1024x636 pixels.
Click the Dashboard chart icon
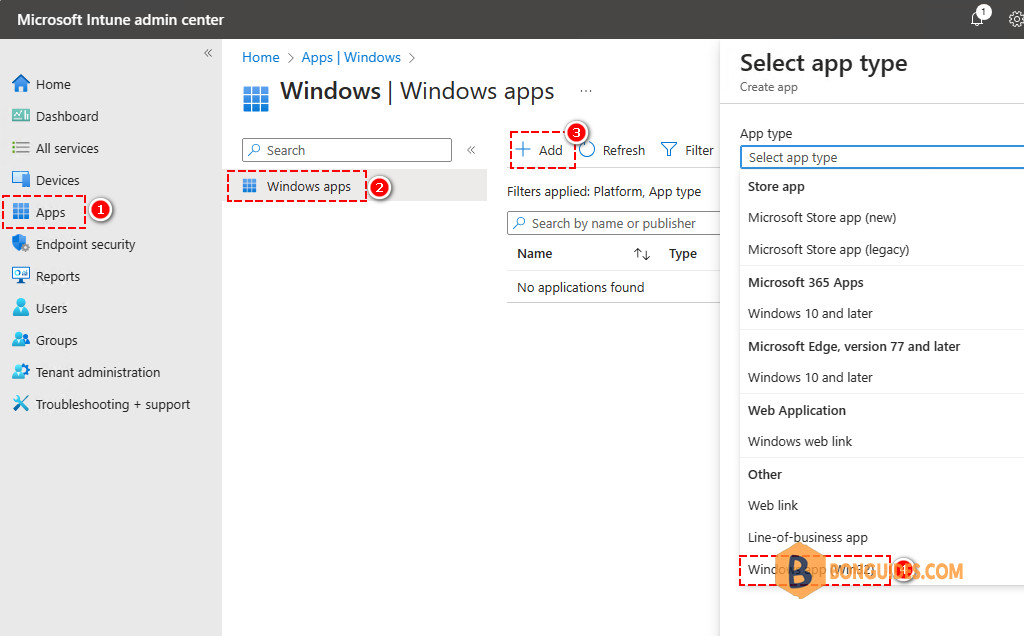click(x=21, y=116)
